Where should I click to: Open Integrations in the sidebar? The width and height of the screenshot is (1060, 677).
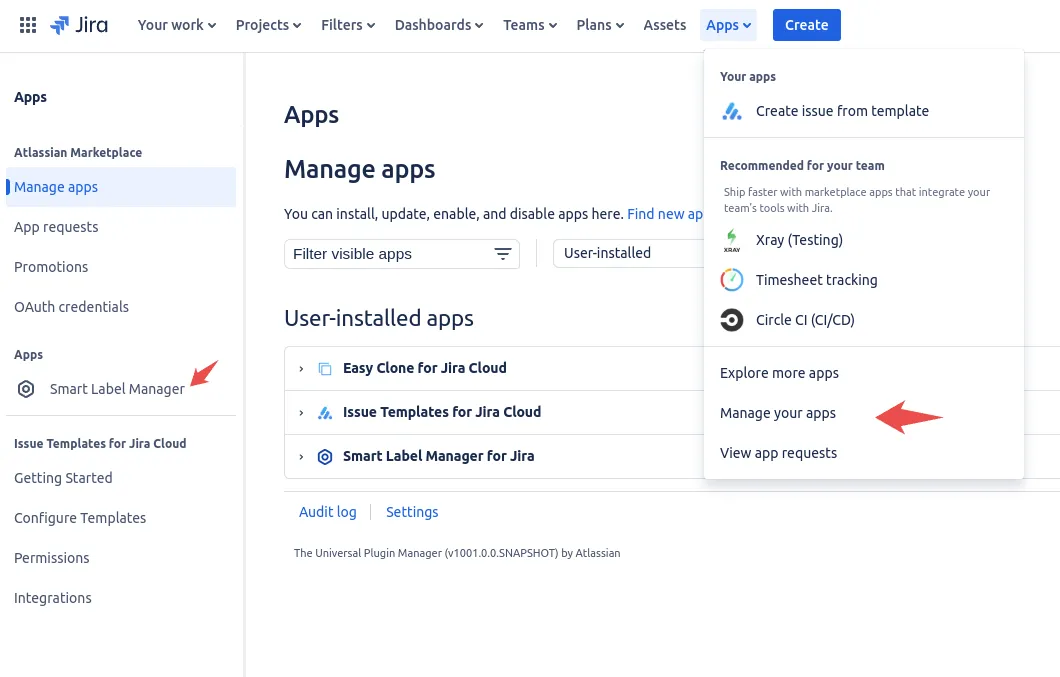pos(53,598)
